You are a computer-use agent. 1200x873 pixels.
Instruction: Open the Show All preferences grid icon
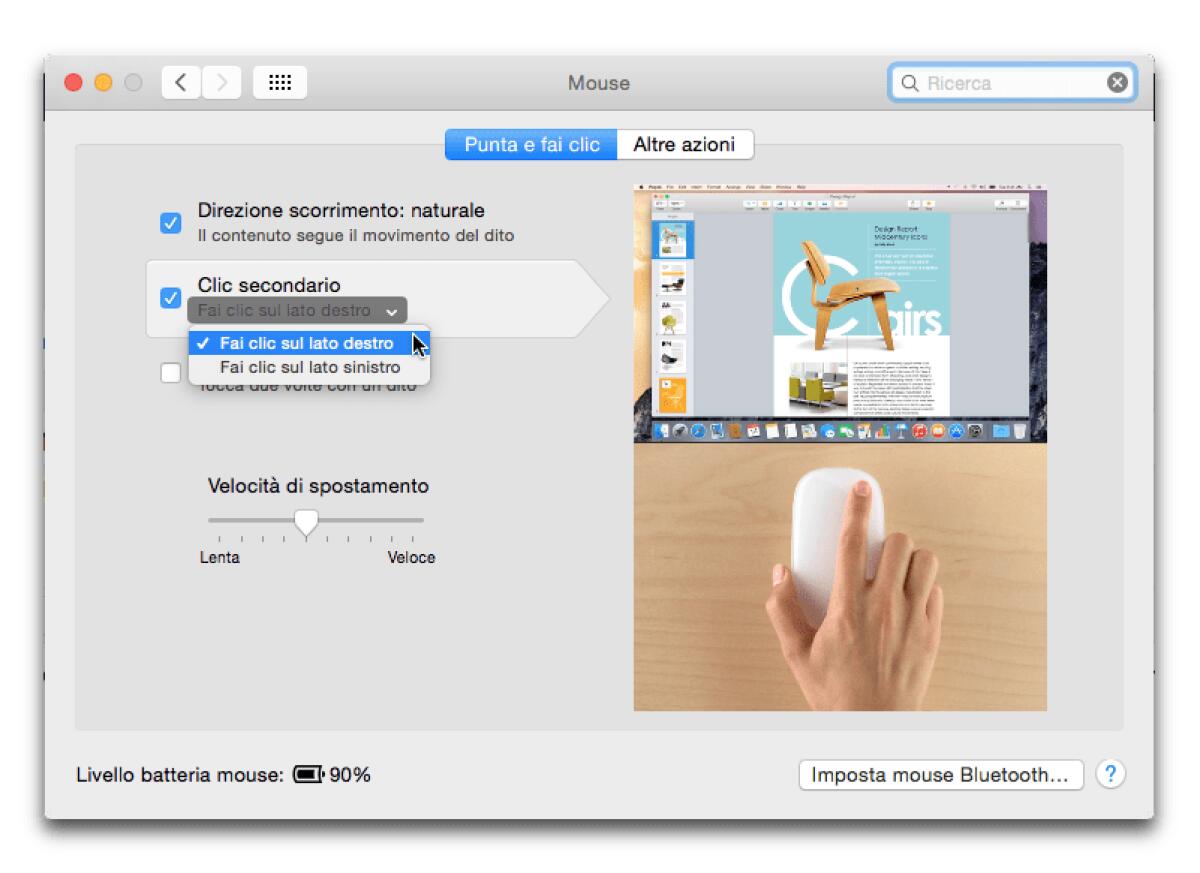click(280, 82)
